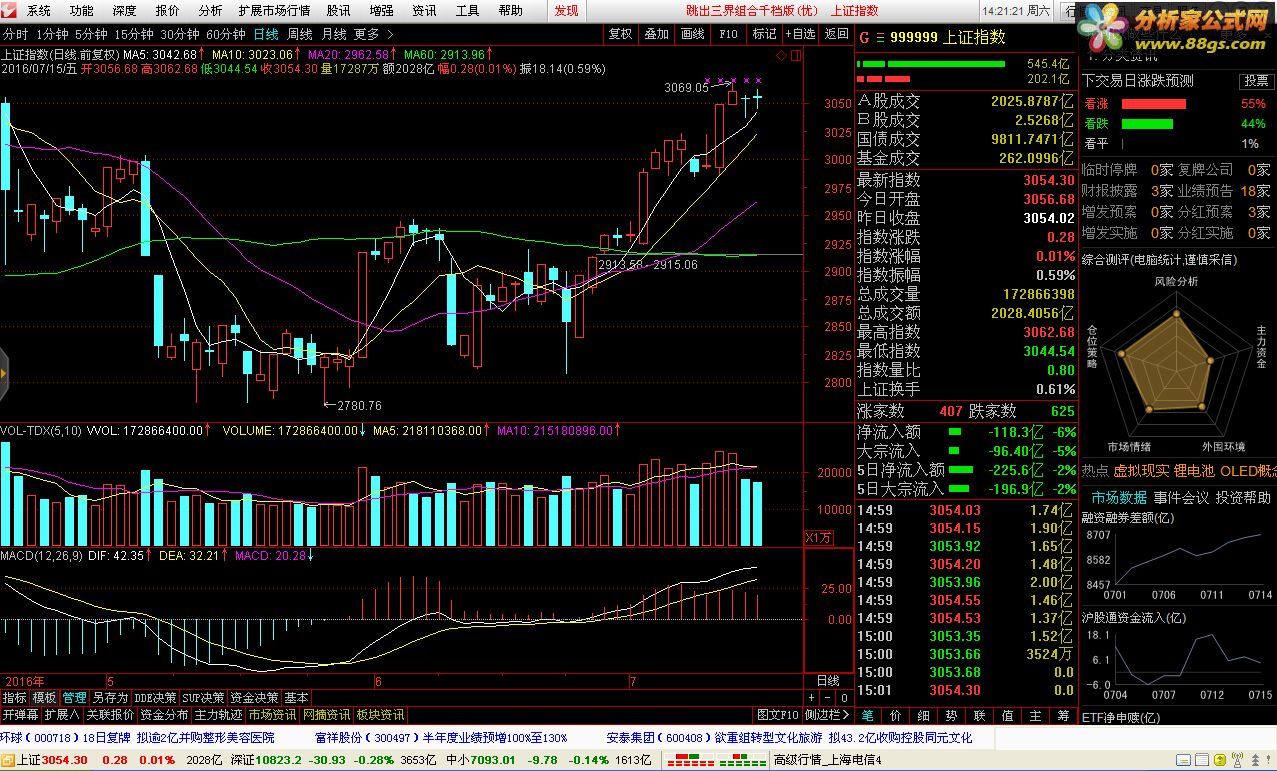
Task: Switch chart to 60分钟 period
Action: tap(225, 34)
